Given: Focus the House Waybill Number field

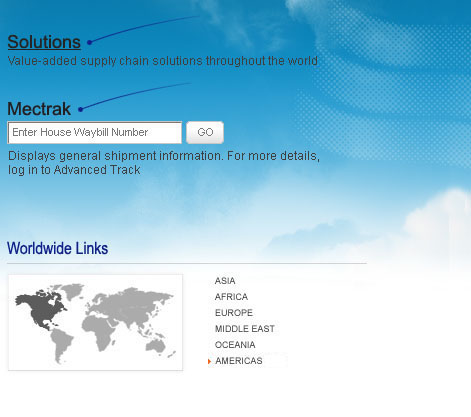Looking at the screenshot, I should tap(95, 132).
